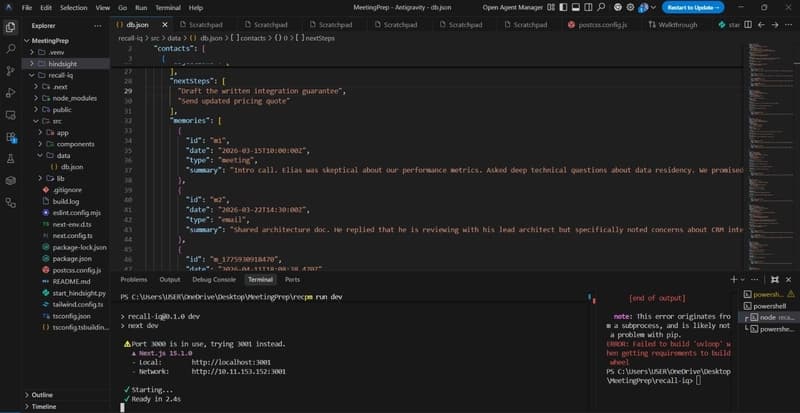Expand the Outline section

point(42,395)
